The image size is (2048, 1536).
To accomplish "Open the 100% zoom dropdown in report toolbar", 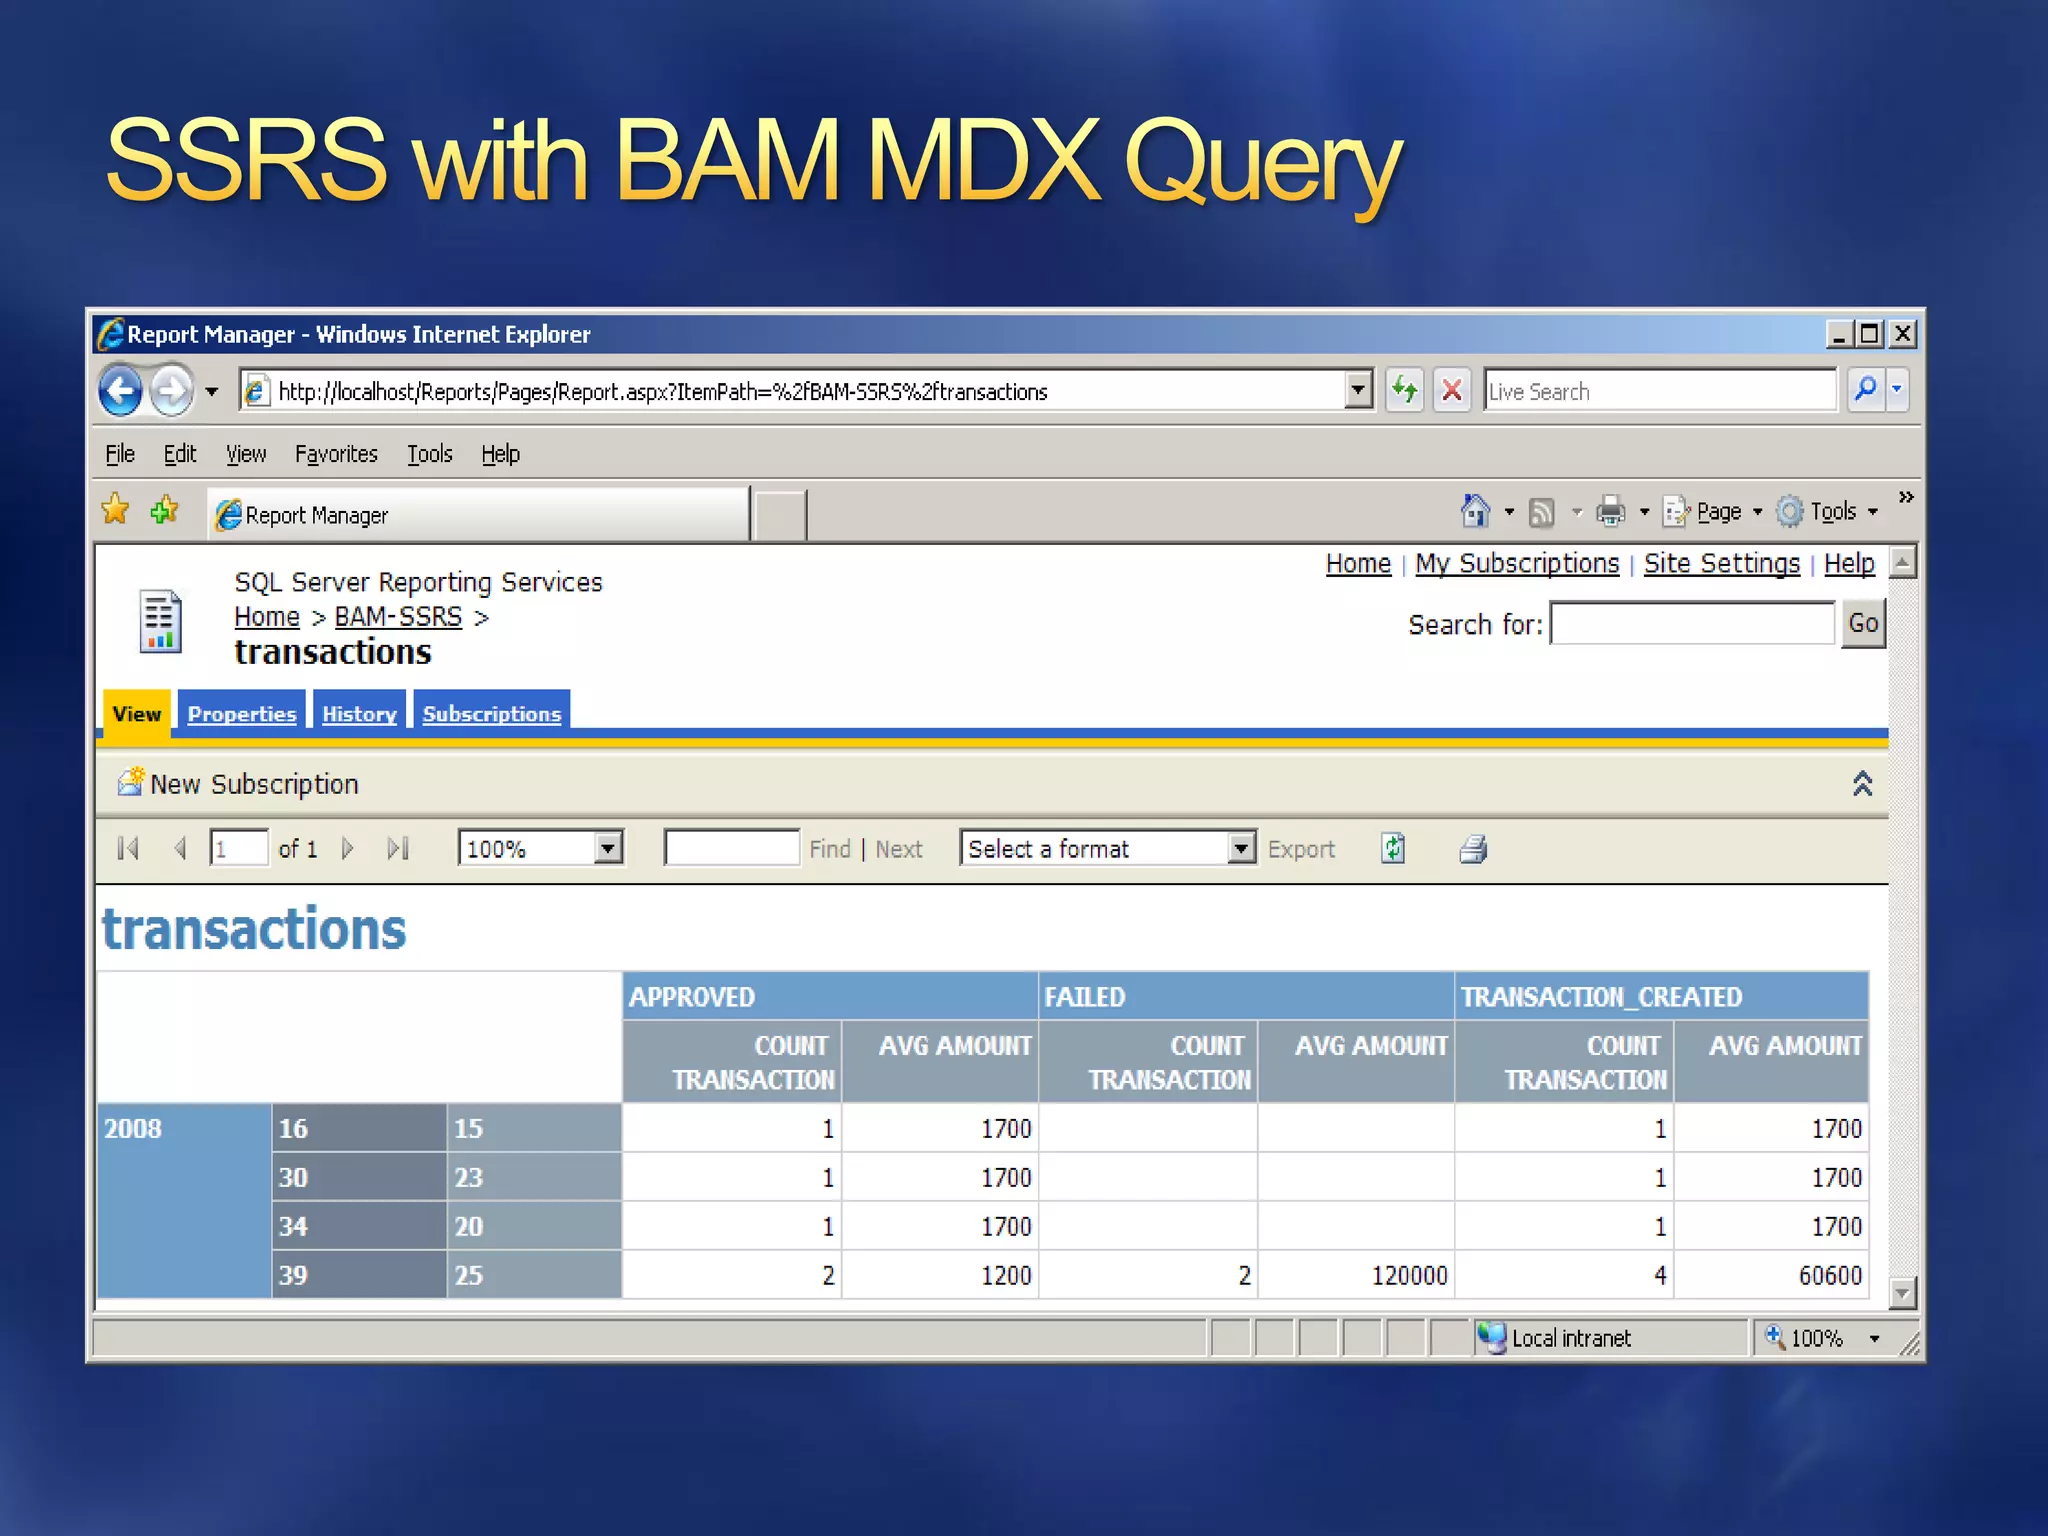I will pyautogui.click(x=607, y=849).
